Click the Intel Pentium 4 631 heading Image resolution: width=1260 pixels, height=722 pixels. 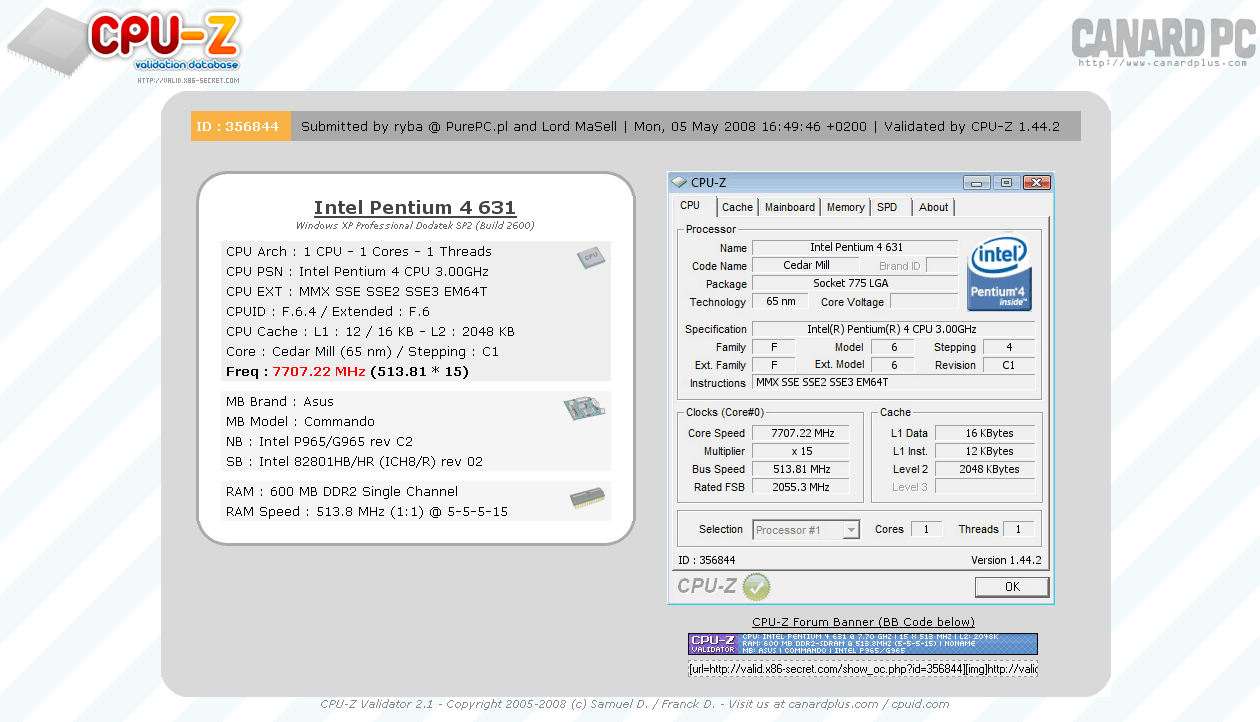(415, 208)
